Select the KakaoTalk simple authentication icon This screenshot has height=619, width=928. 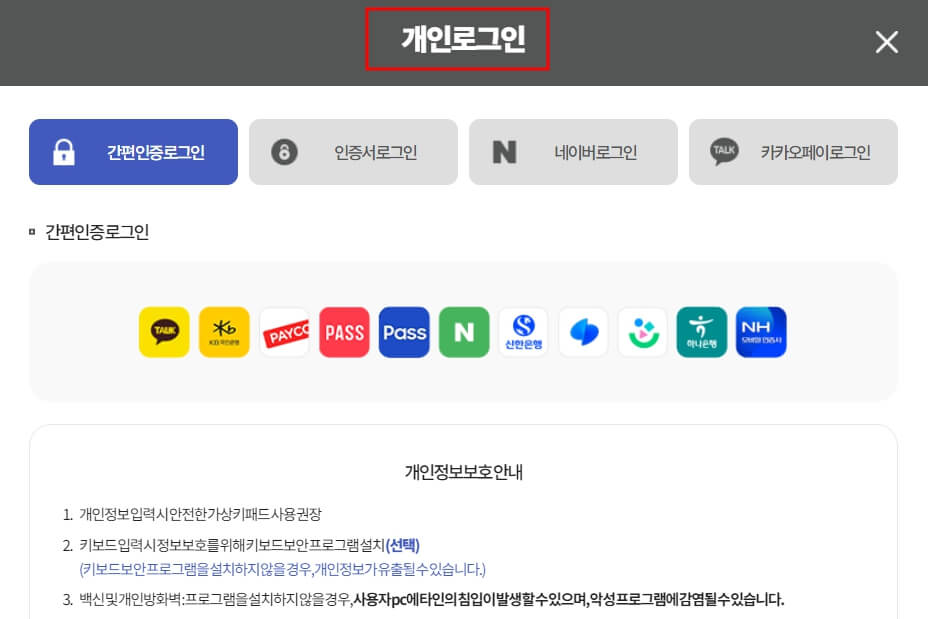click(x=164, y=331)
